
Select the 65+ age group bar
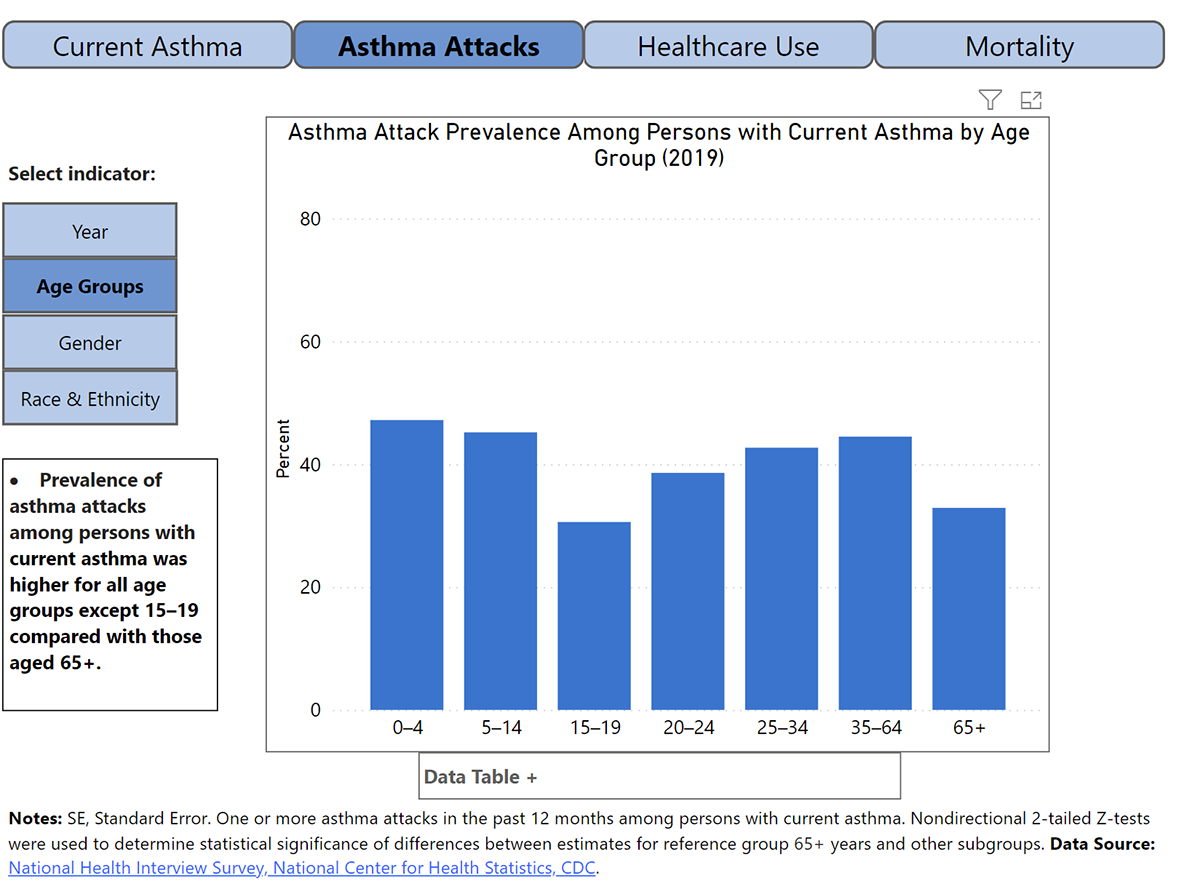968,610
